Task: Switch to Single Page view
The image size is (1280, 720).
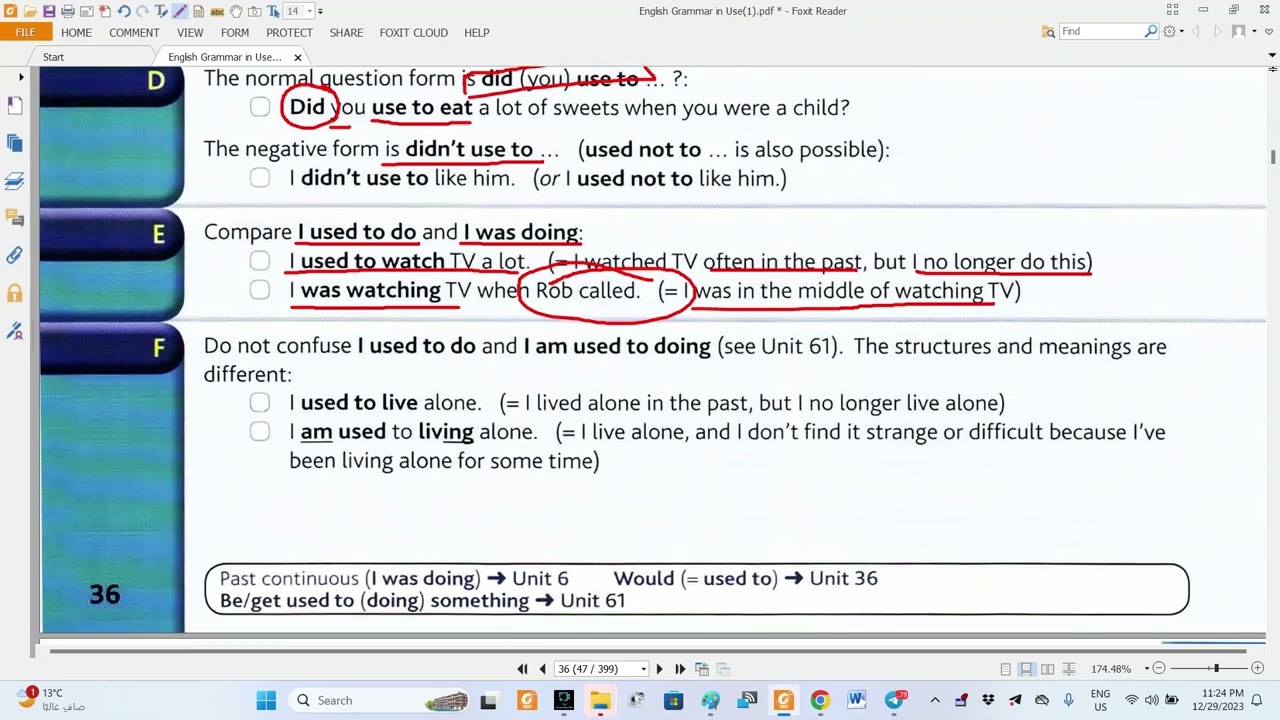Action: point(1005,668)
